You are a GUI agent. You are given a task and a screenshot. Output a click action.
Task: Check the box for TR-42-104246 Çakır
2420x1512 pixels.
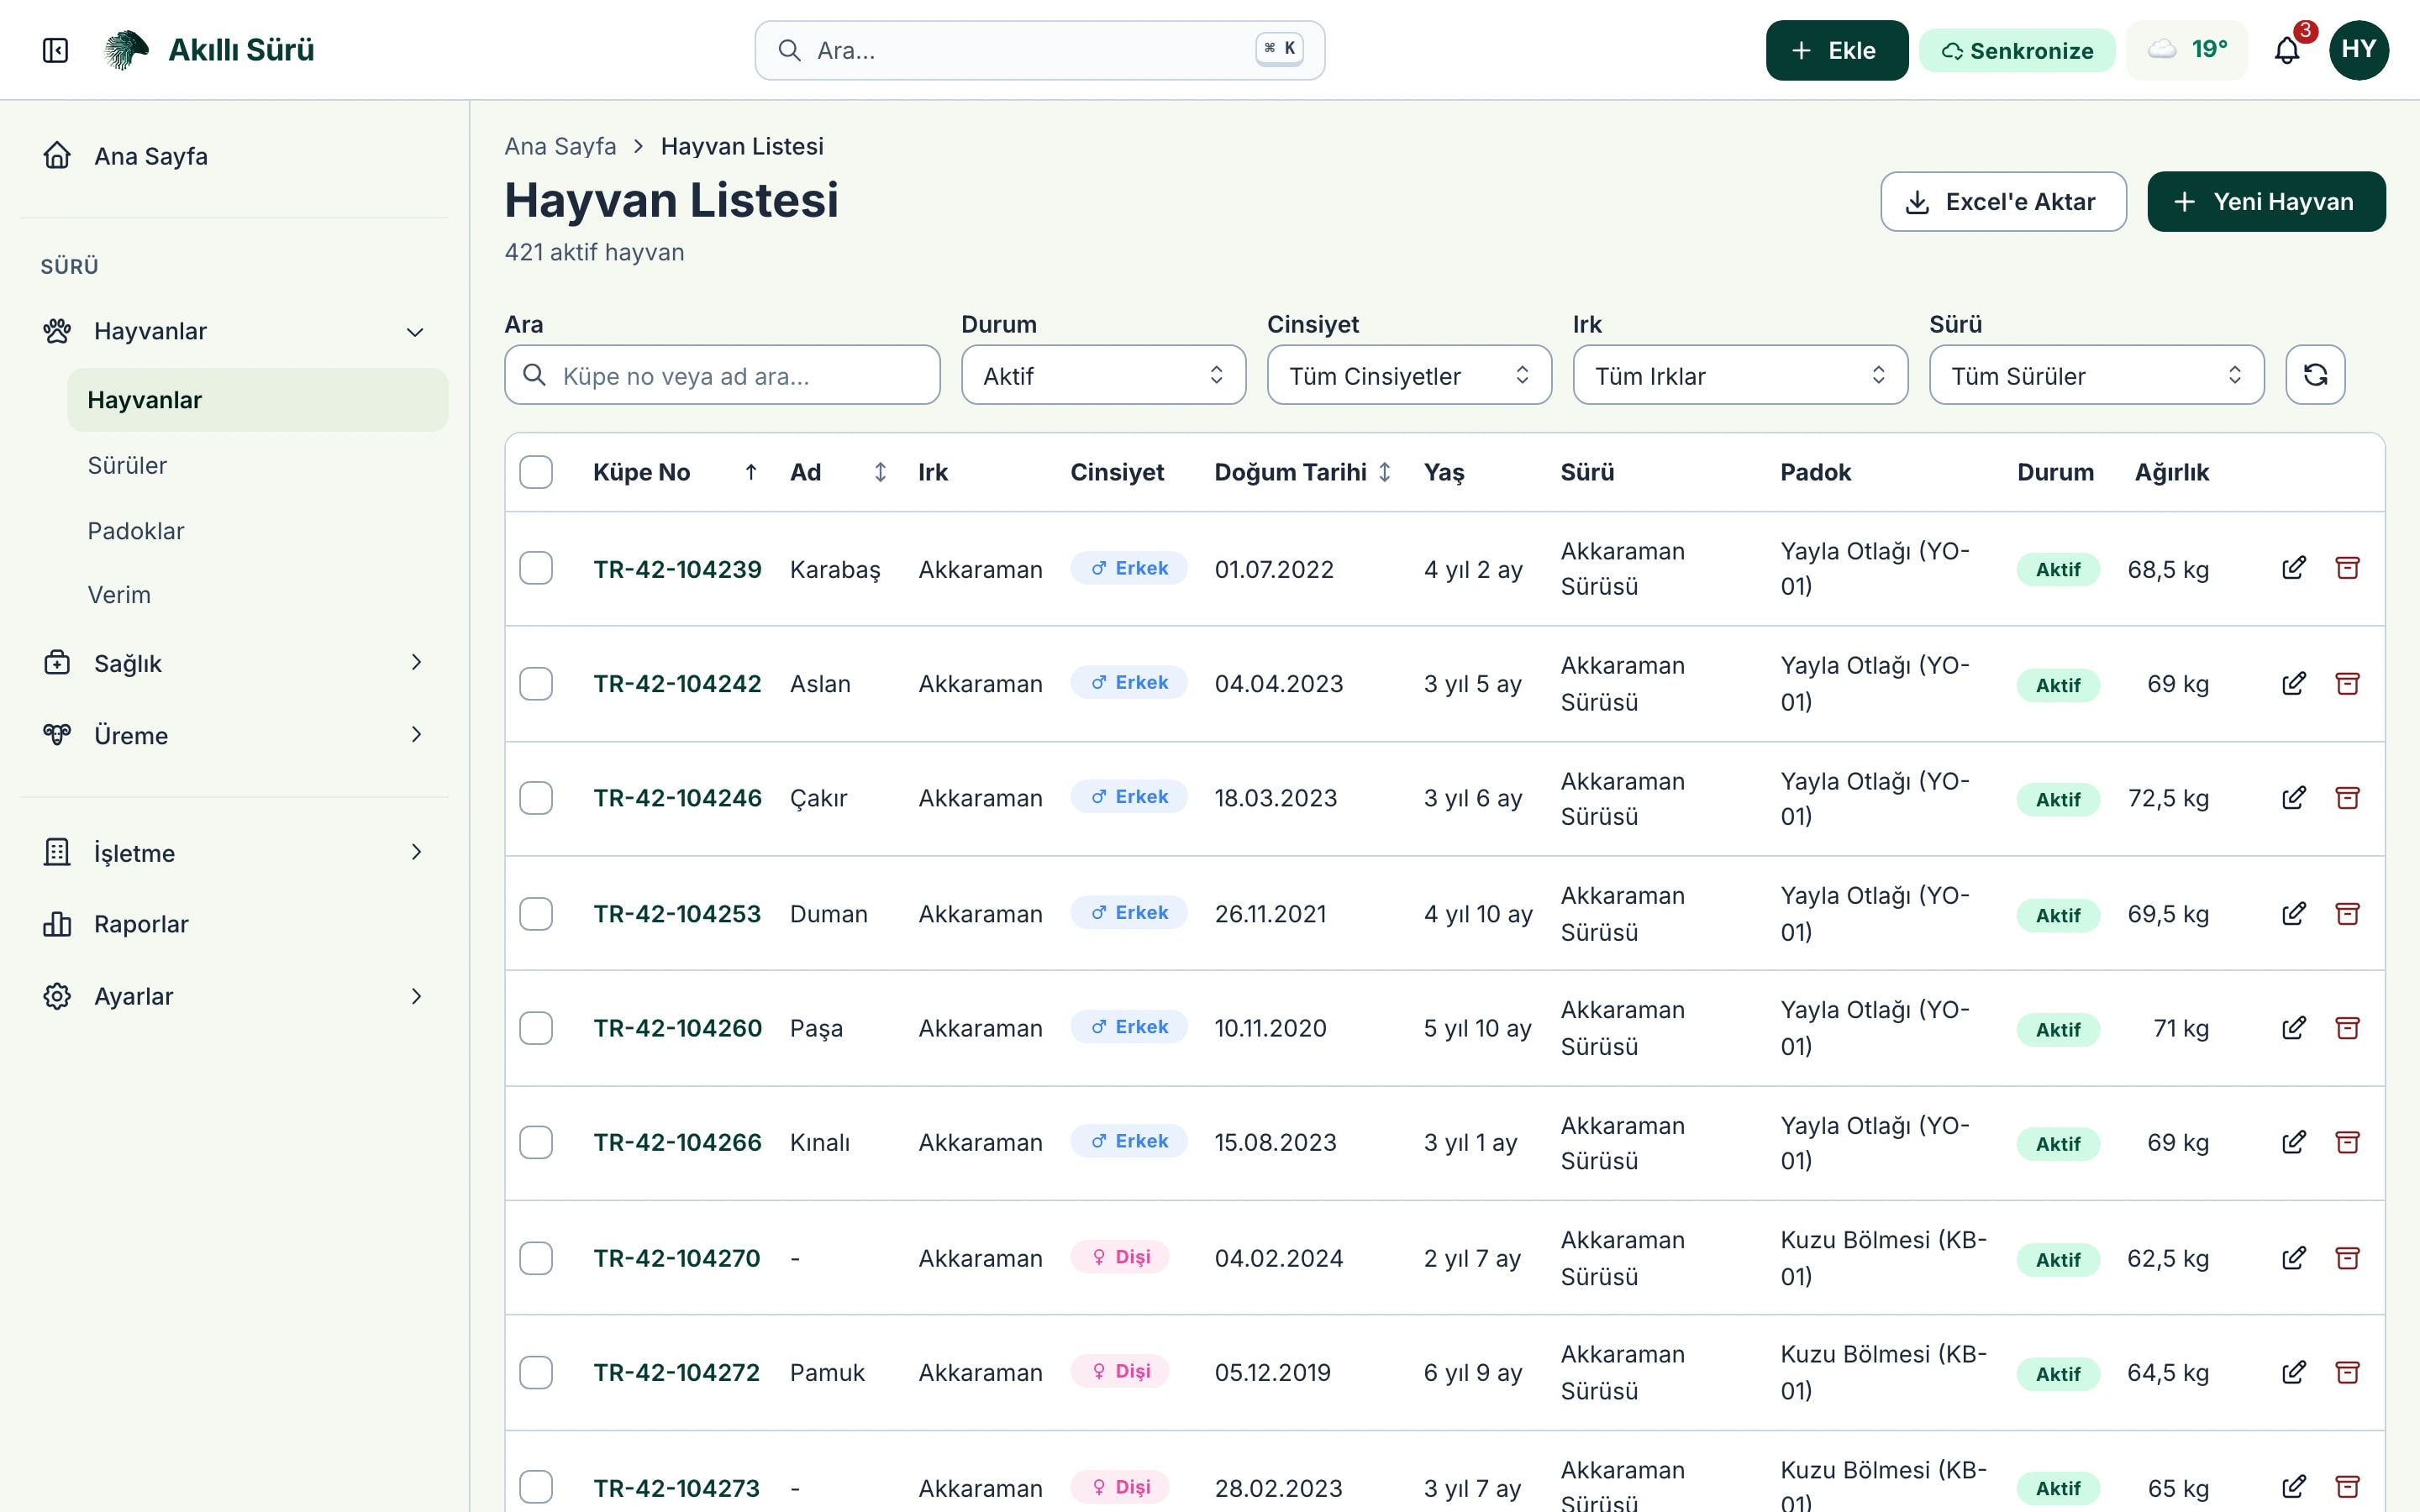coord(536,798)
